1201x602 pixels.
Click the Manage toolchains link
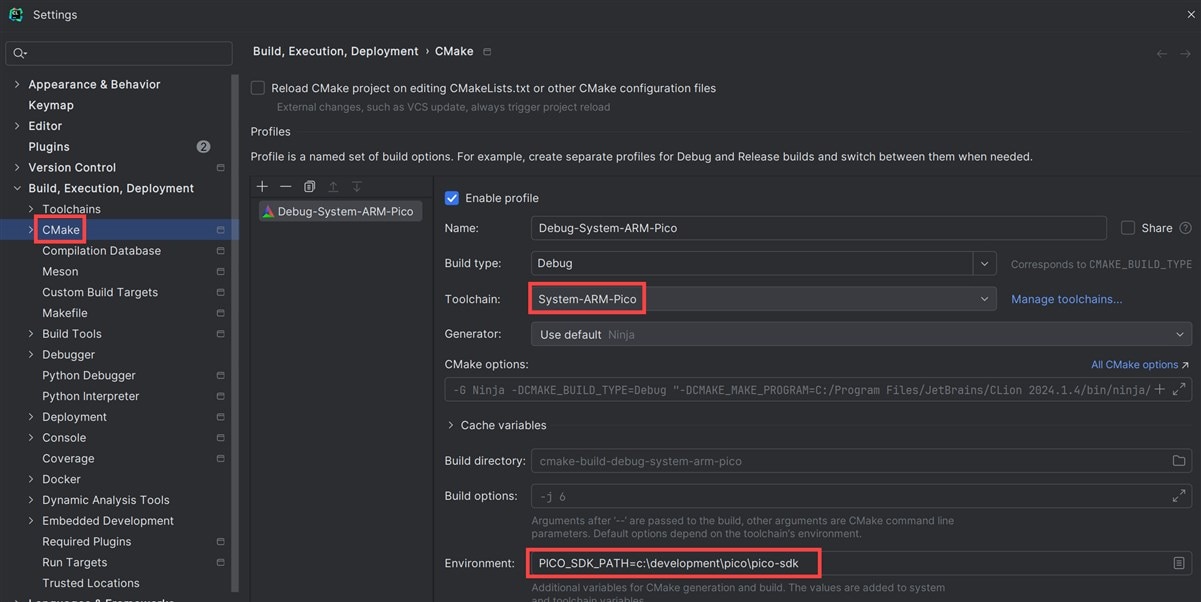pyautogui.click(x=1066, y=299)
